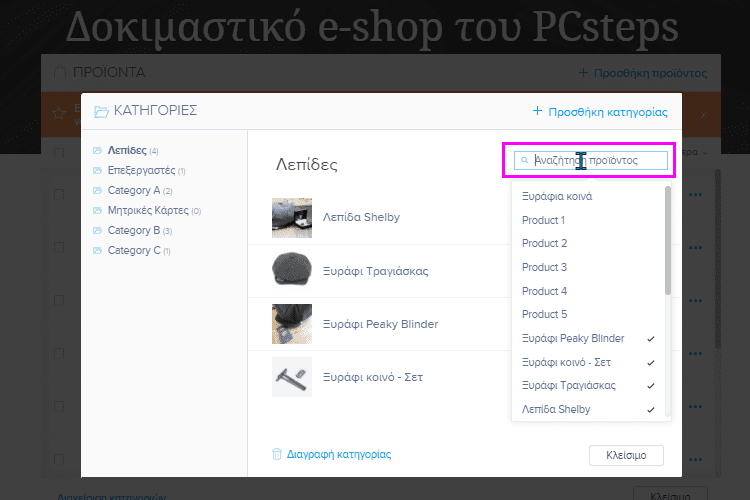Image resolution: width=750 pixels, height=500 pixels.
Task: Select Category C in the sidebar
Action: 134,251
